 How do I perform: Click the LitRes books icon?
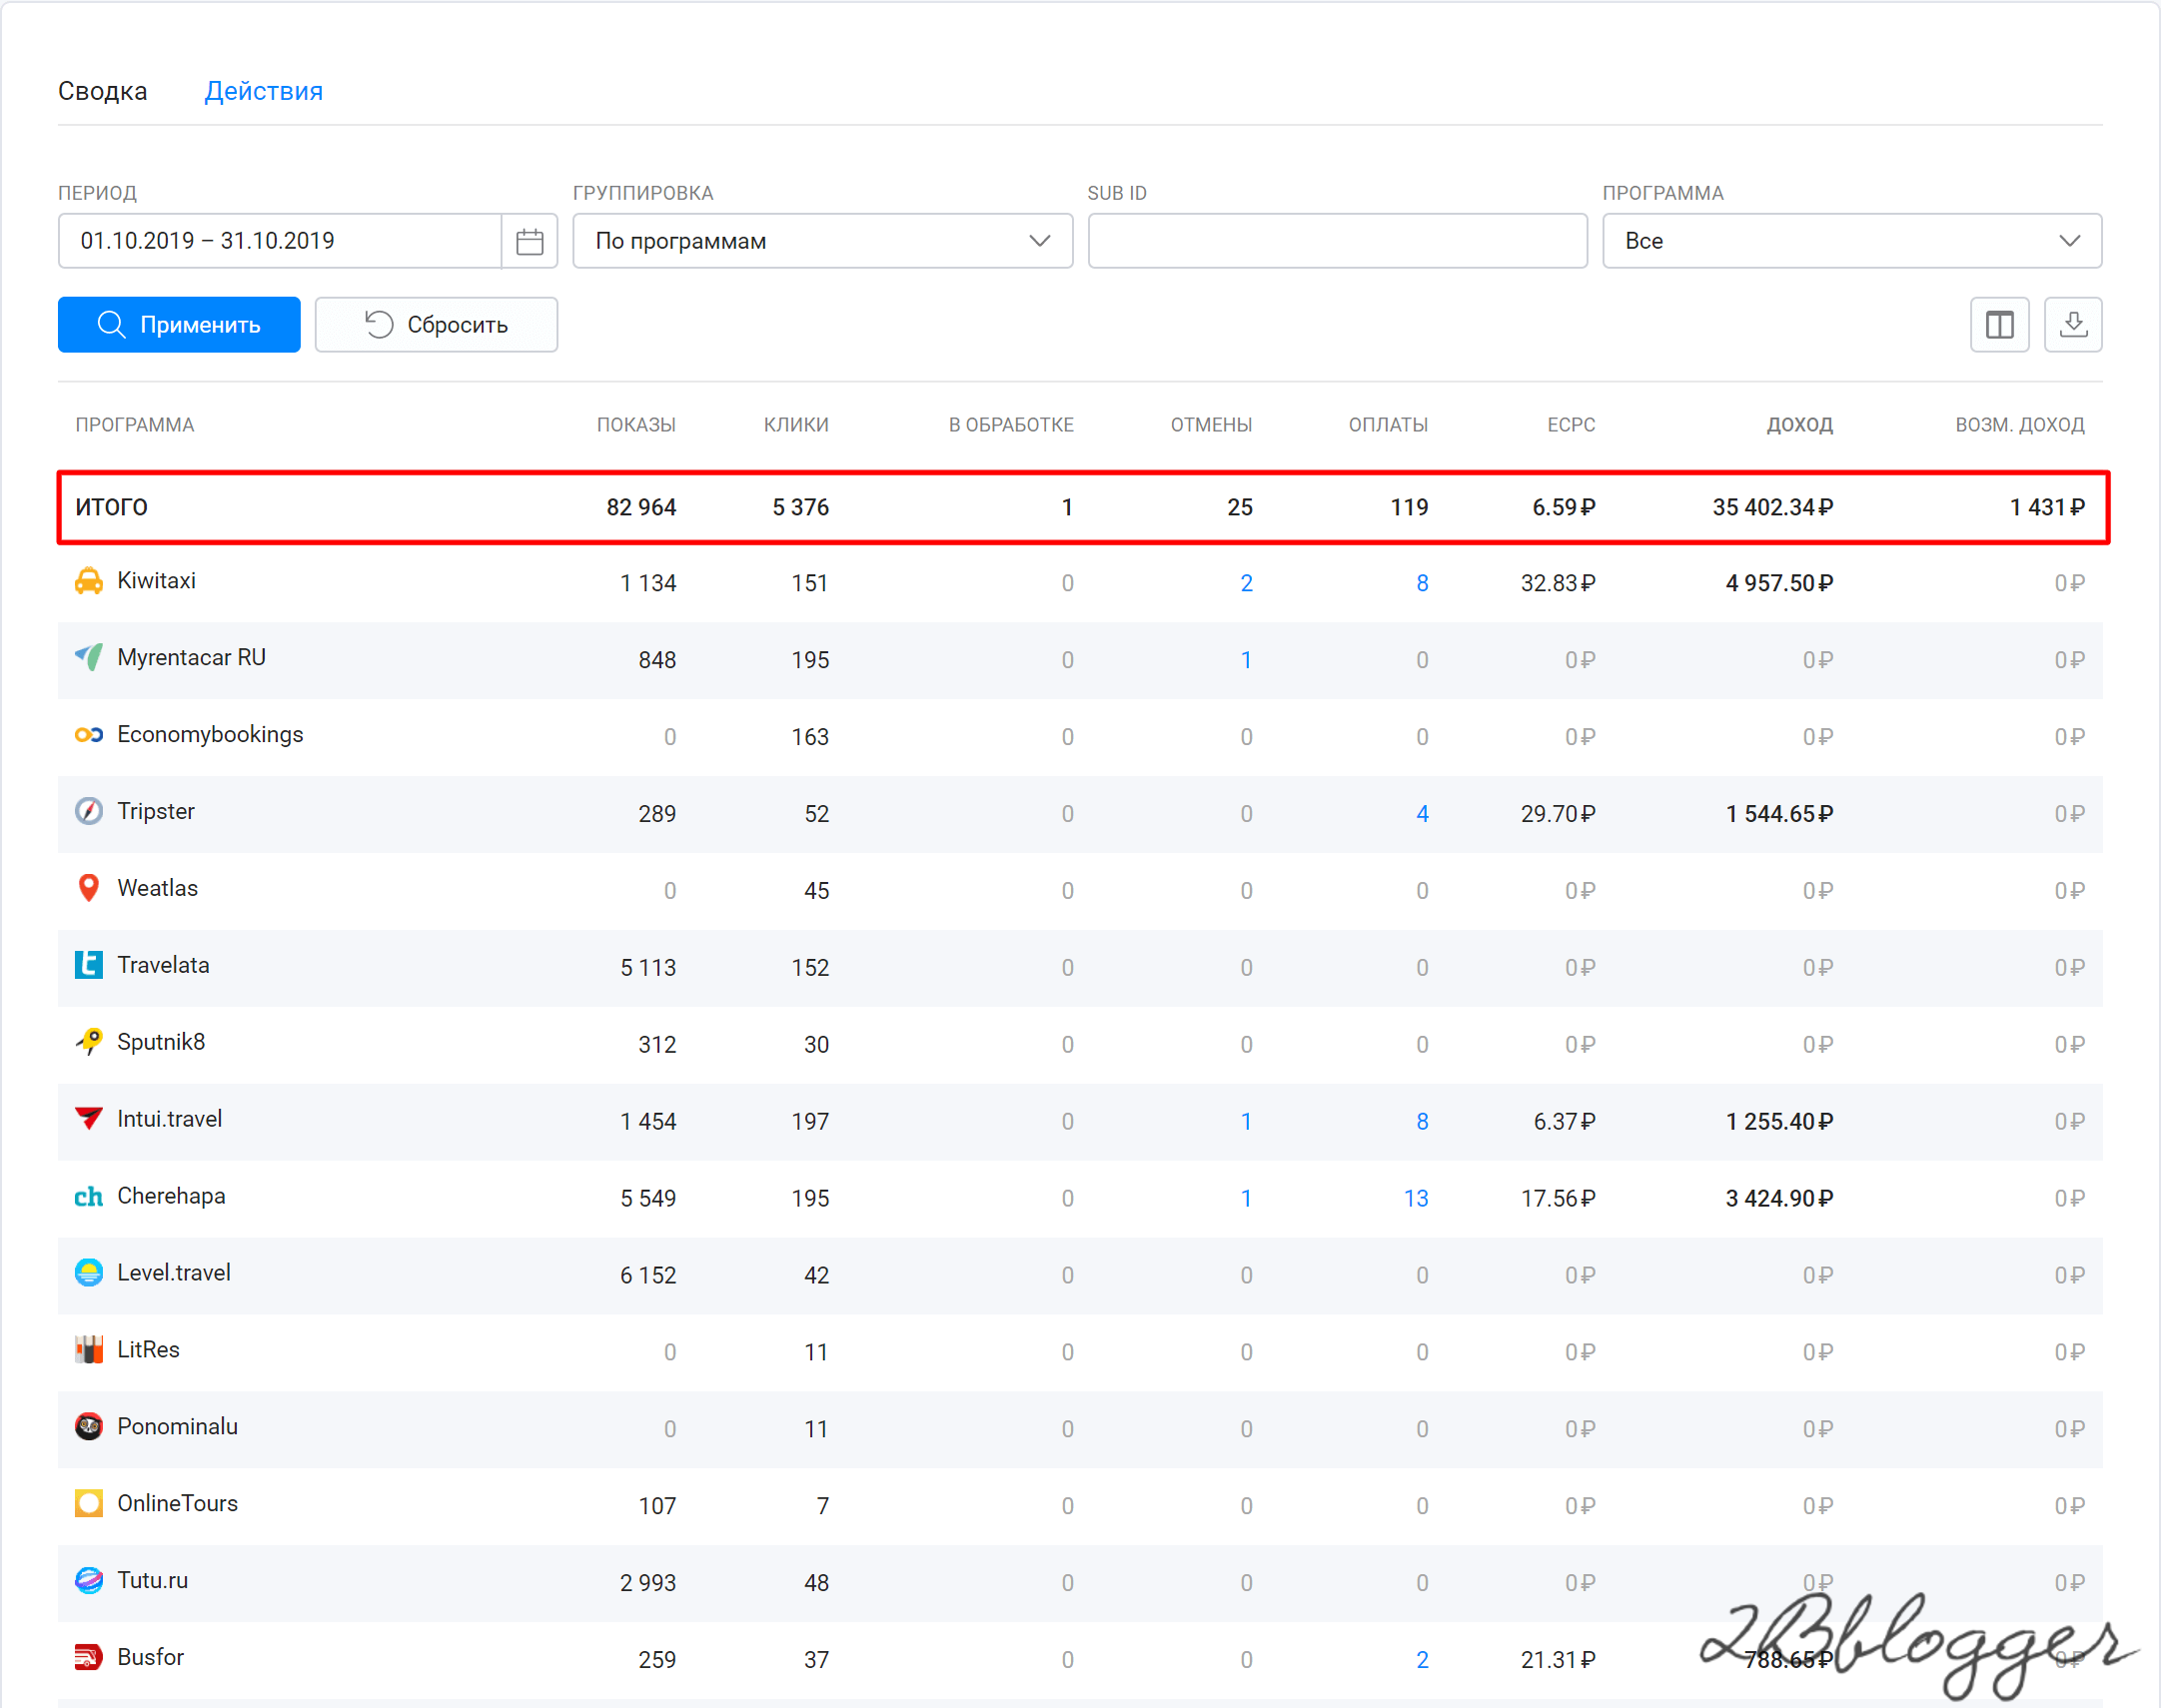point(89,1350)
